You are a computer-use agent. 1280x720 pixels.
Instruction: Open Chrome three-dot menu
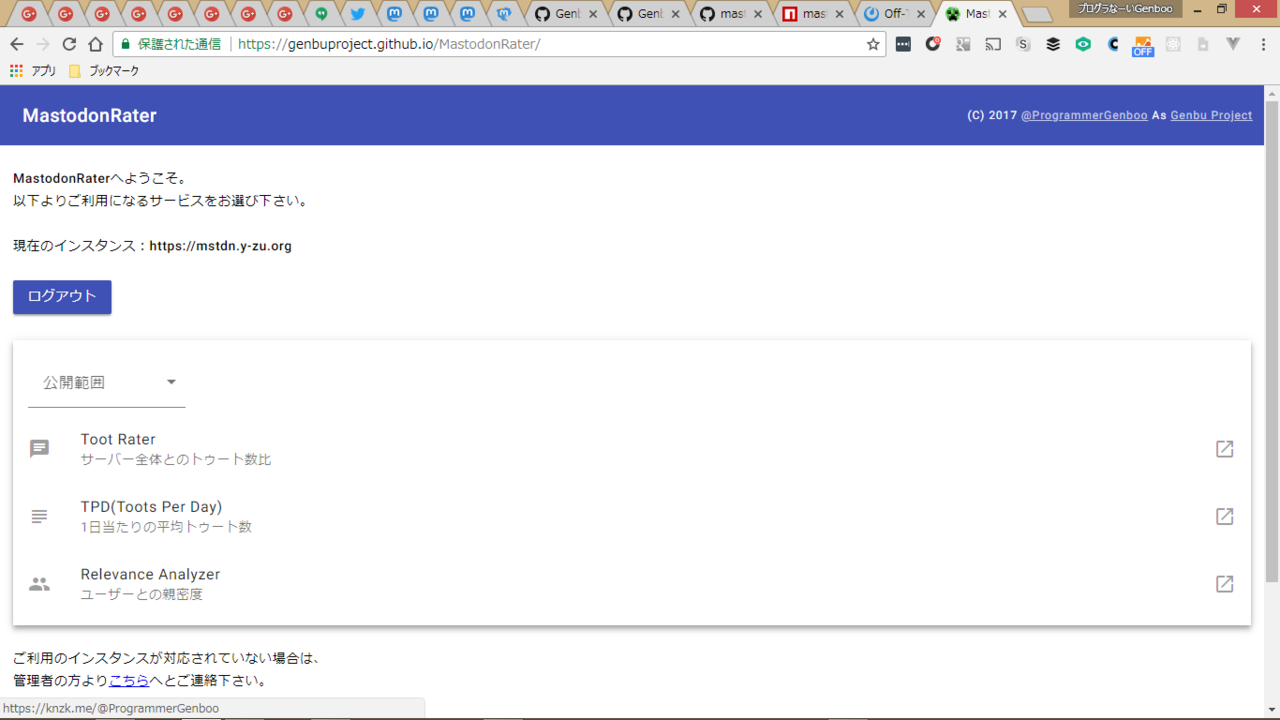(x=1263, y=44)
